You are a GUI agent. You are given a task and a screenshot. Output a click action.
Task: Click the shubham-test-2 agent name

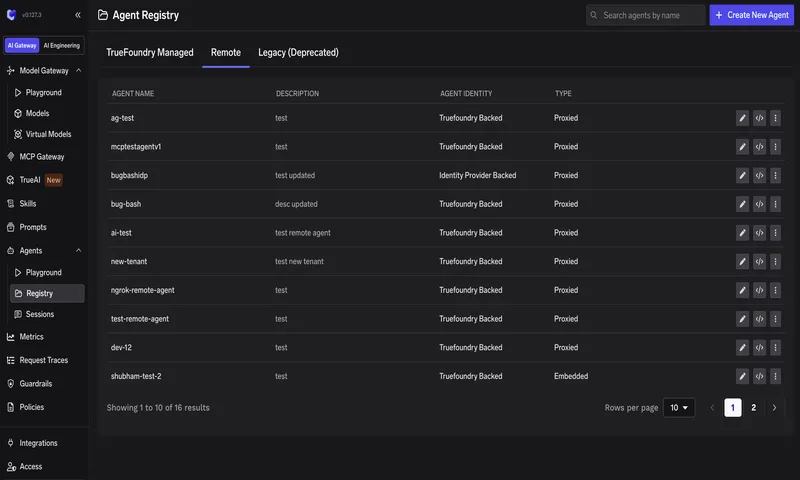[x=136, y=376]
